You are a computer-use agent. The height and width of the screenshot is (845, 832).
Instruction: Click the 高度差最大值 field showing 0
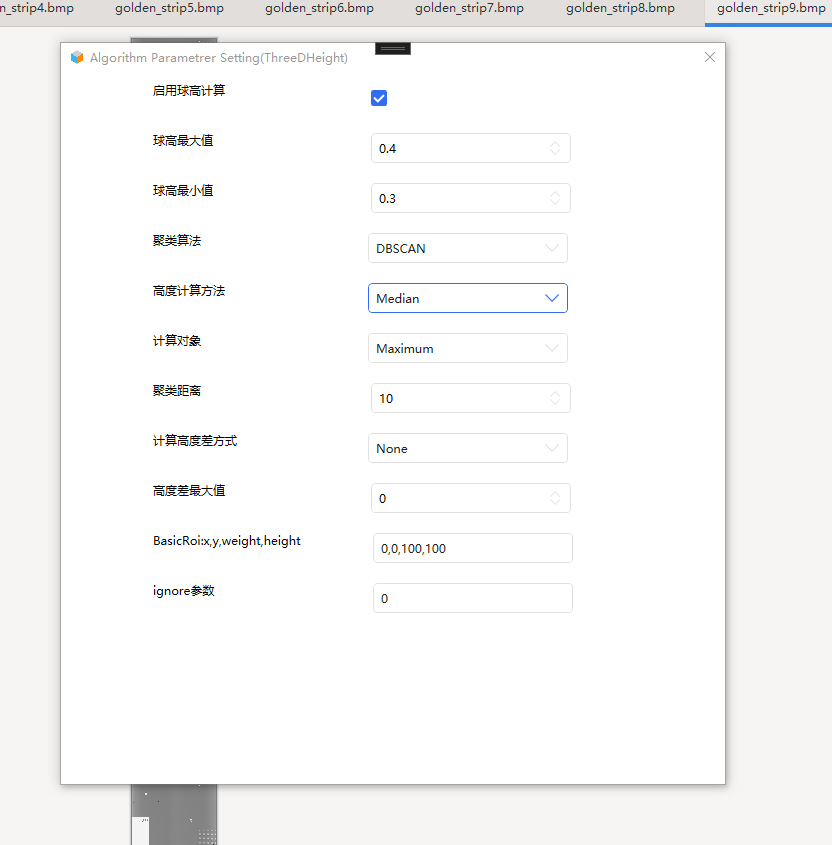click(x=470, y=498)
